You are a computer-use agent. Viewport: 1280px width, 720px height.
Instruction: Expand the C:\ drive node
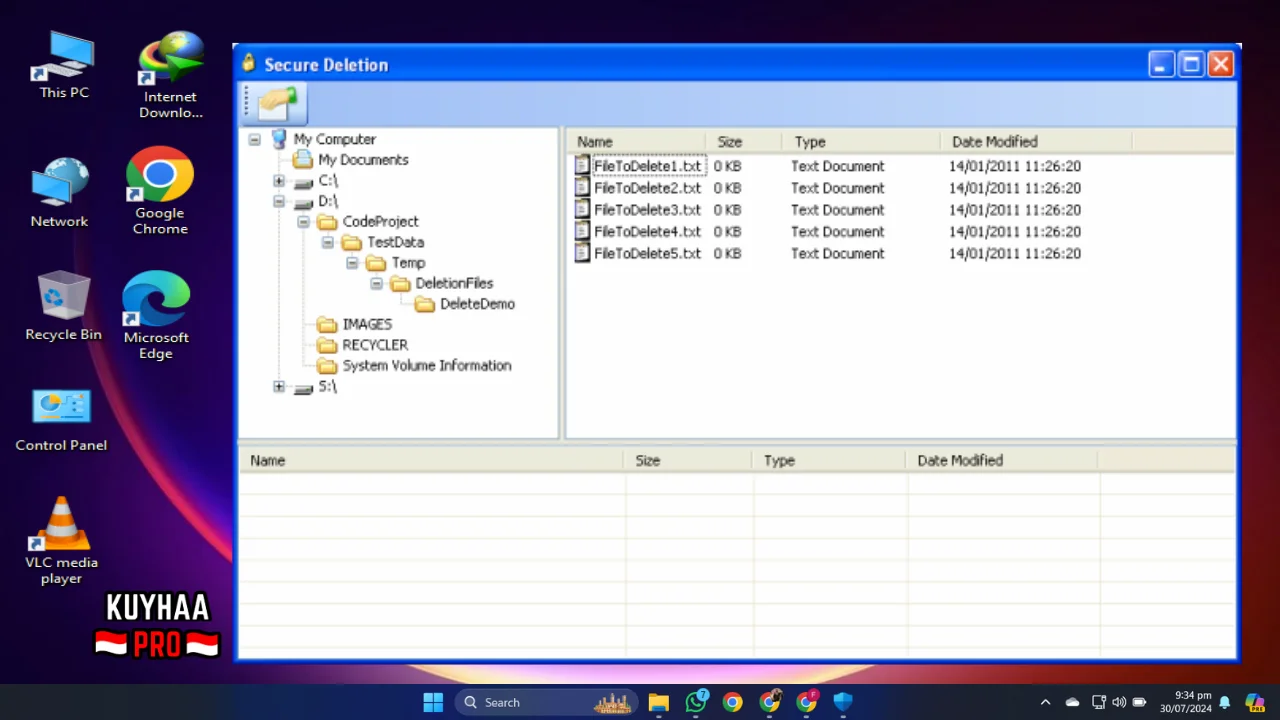[x=279, y=181]
